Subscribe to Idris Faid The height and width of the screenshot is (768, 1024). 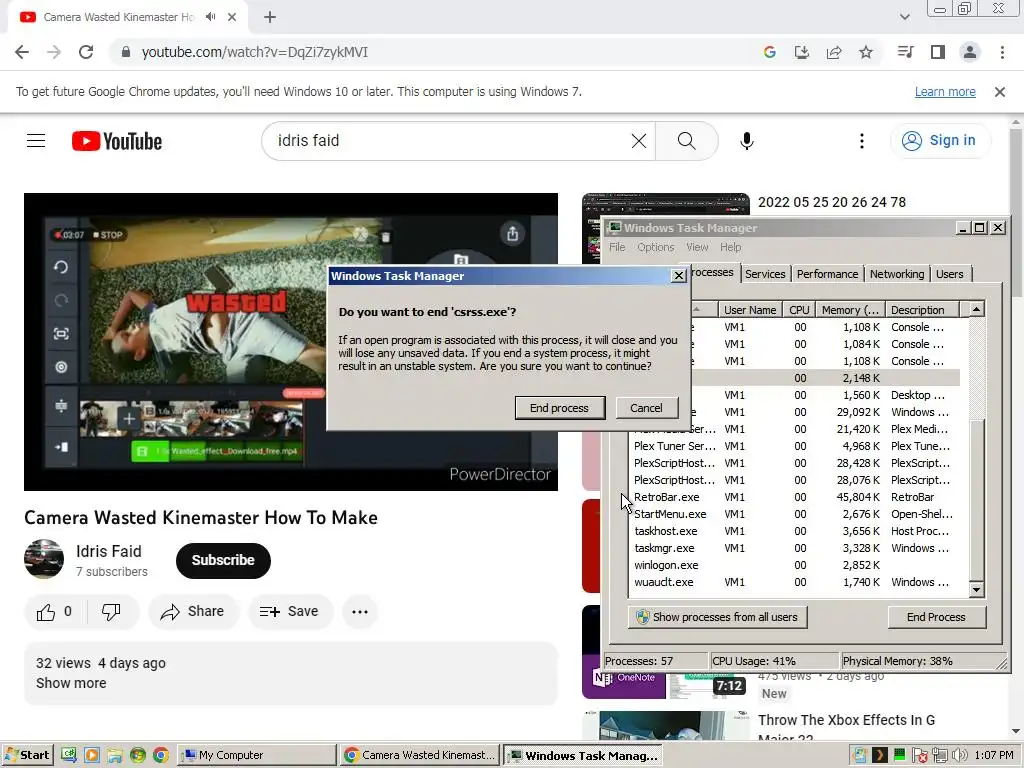(223, 560)
